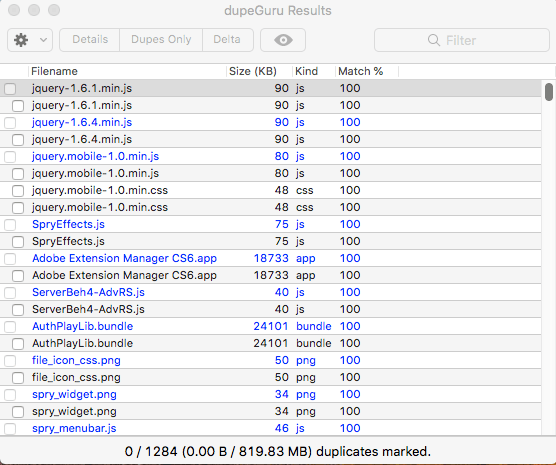Select the blue file_icon_css.png reference filename

pos(76,360)
